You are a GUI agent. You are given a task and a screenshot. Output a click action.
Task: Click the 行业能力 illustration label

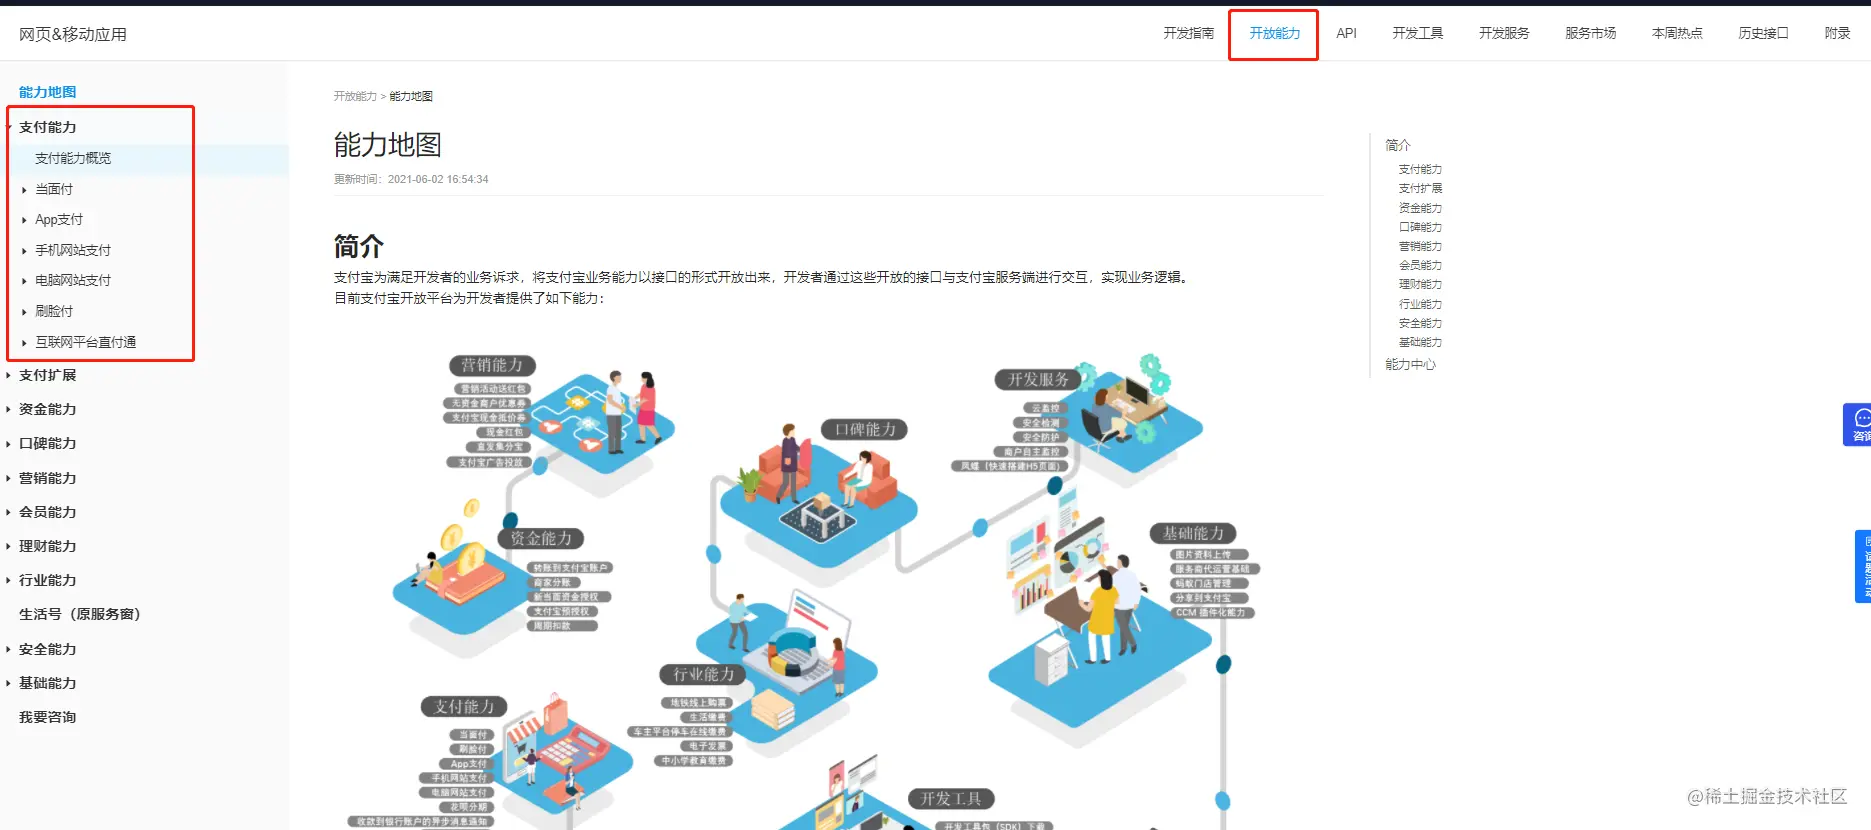point(703,674)
